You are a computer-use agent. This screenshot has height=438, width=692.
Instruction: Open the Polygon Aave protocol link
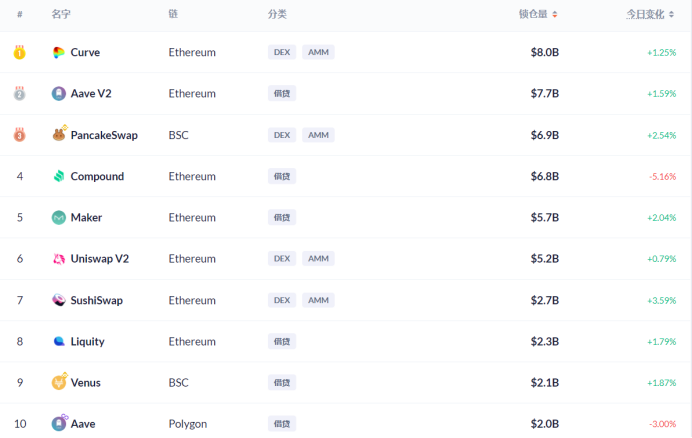point(83,424)
